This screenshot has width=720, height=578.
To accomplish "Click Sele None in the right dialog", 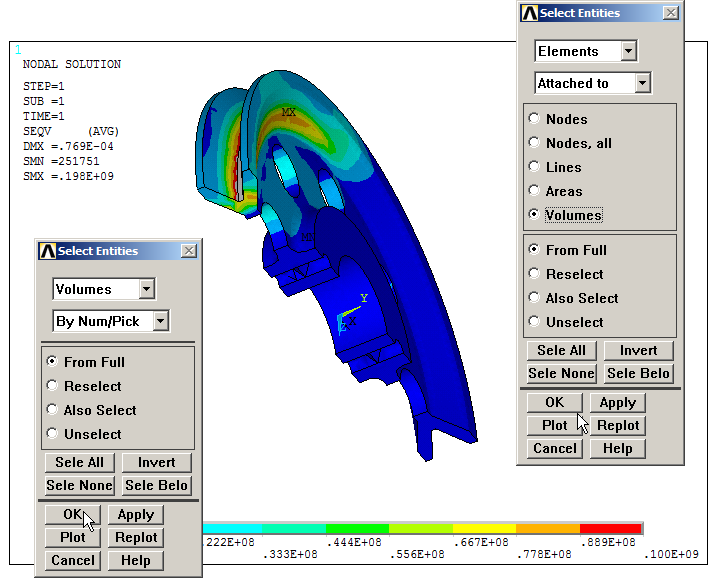I will tap(561, 373).
